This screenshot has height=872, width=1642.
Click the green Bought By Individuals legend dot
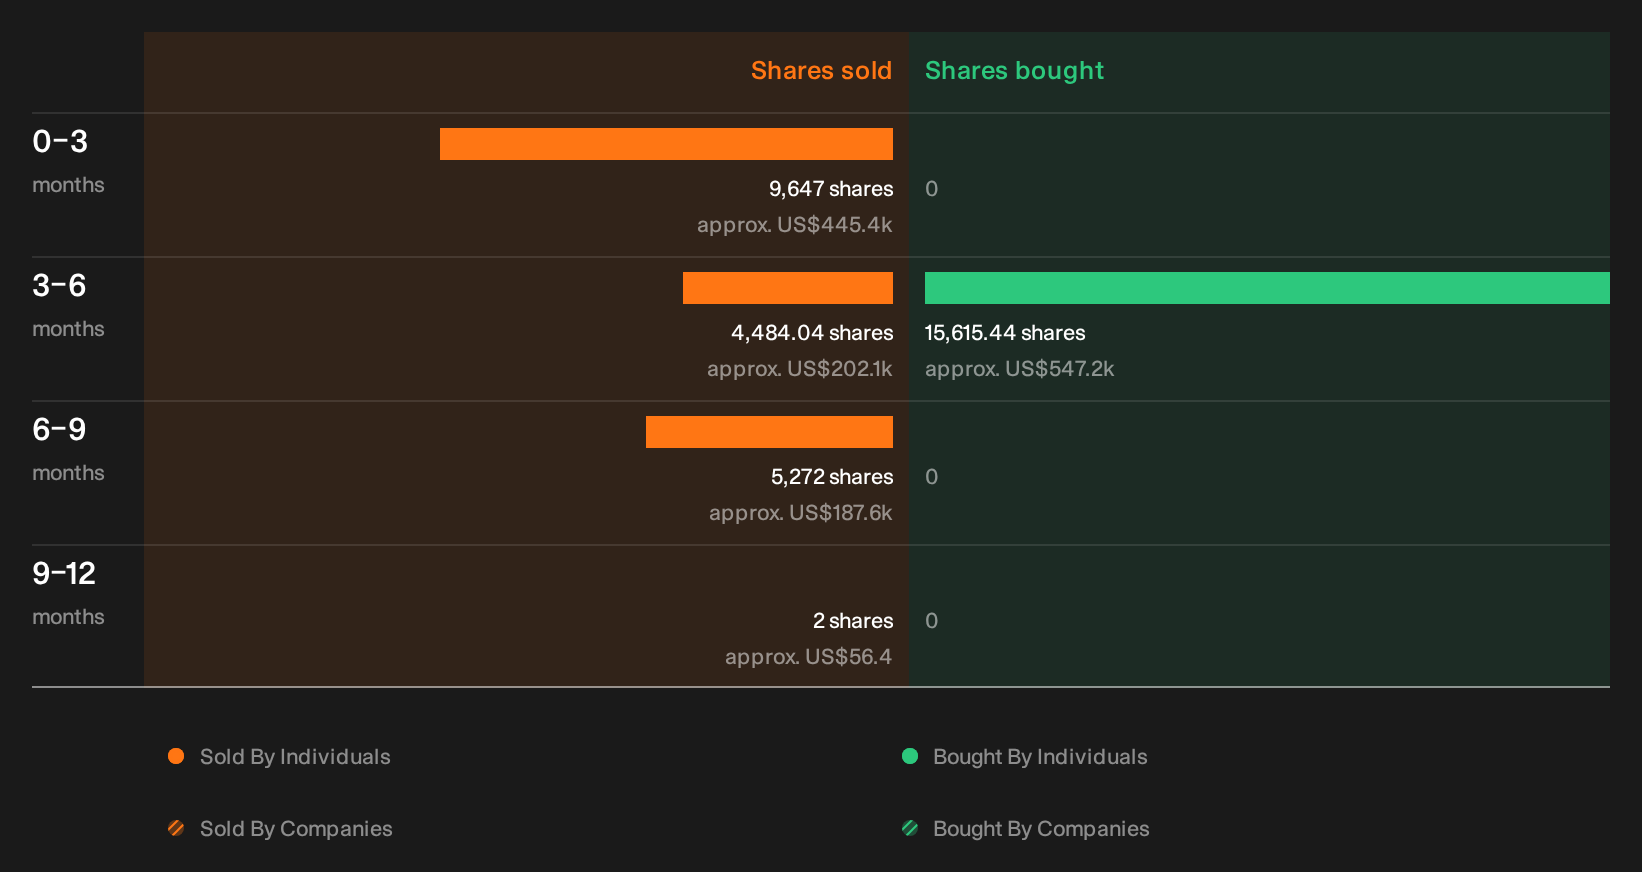(x=910, y=756)
